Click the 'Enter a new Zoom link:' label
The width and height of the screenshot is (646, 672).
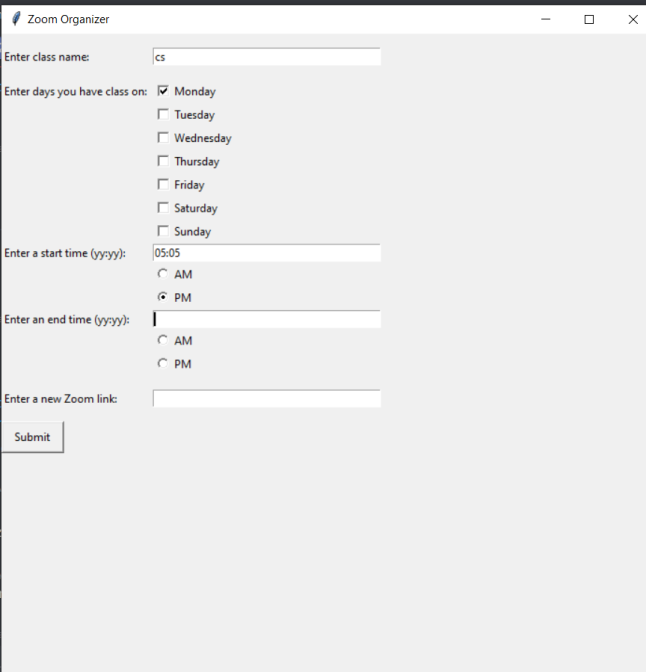pos(60,399)
